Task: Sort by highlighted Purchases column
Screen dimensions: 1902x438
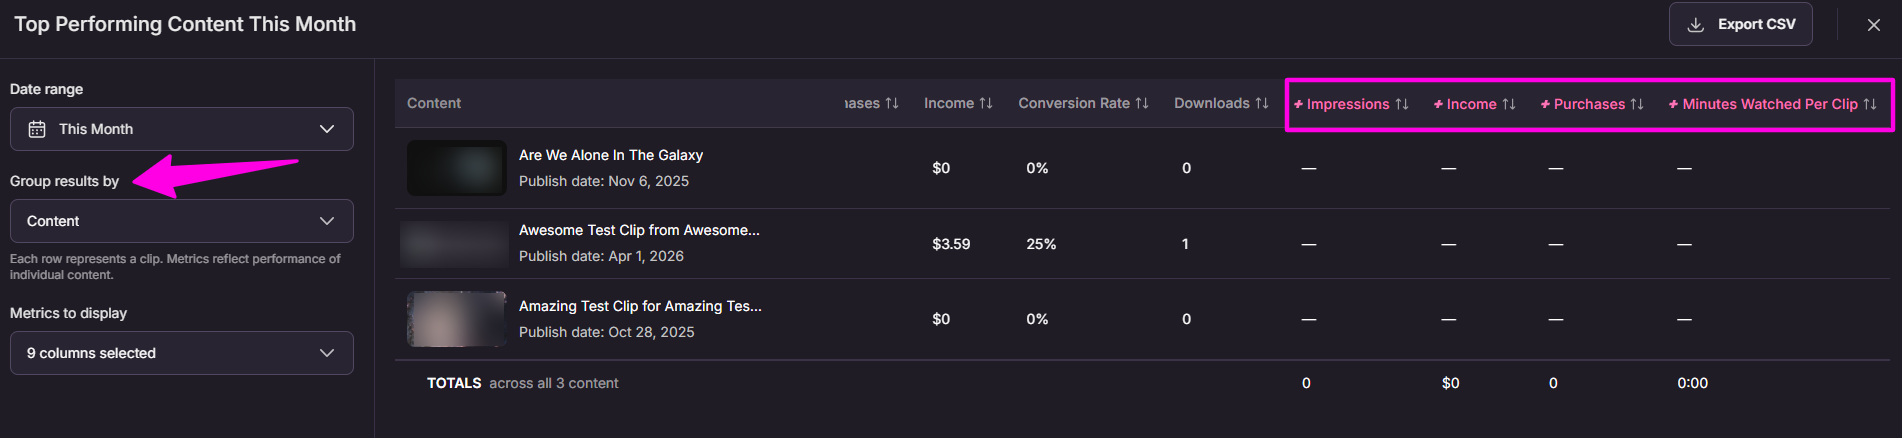Action: tap(1591, 104)
